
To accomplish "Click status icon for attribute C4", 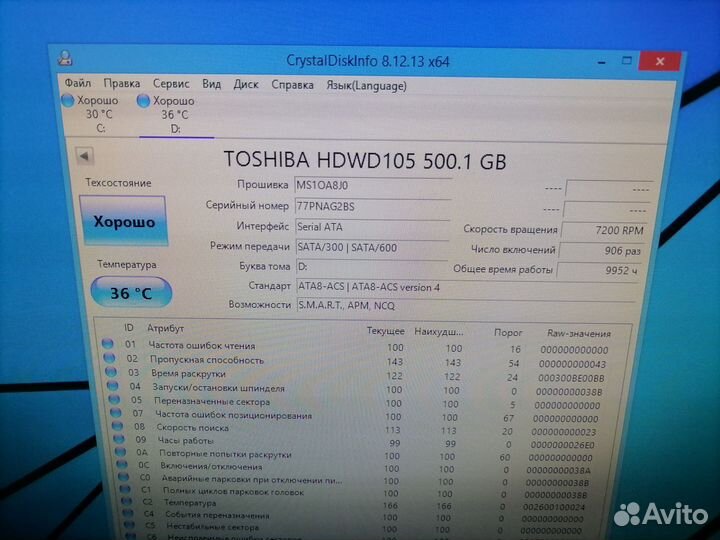I will 129,513.
